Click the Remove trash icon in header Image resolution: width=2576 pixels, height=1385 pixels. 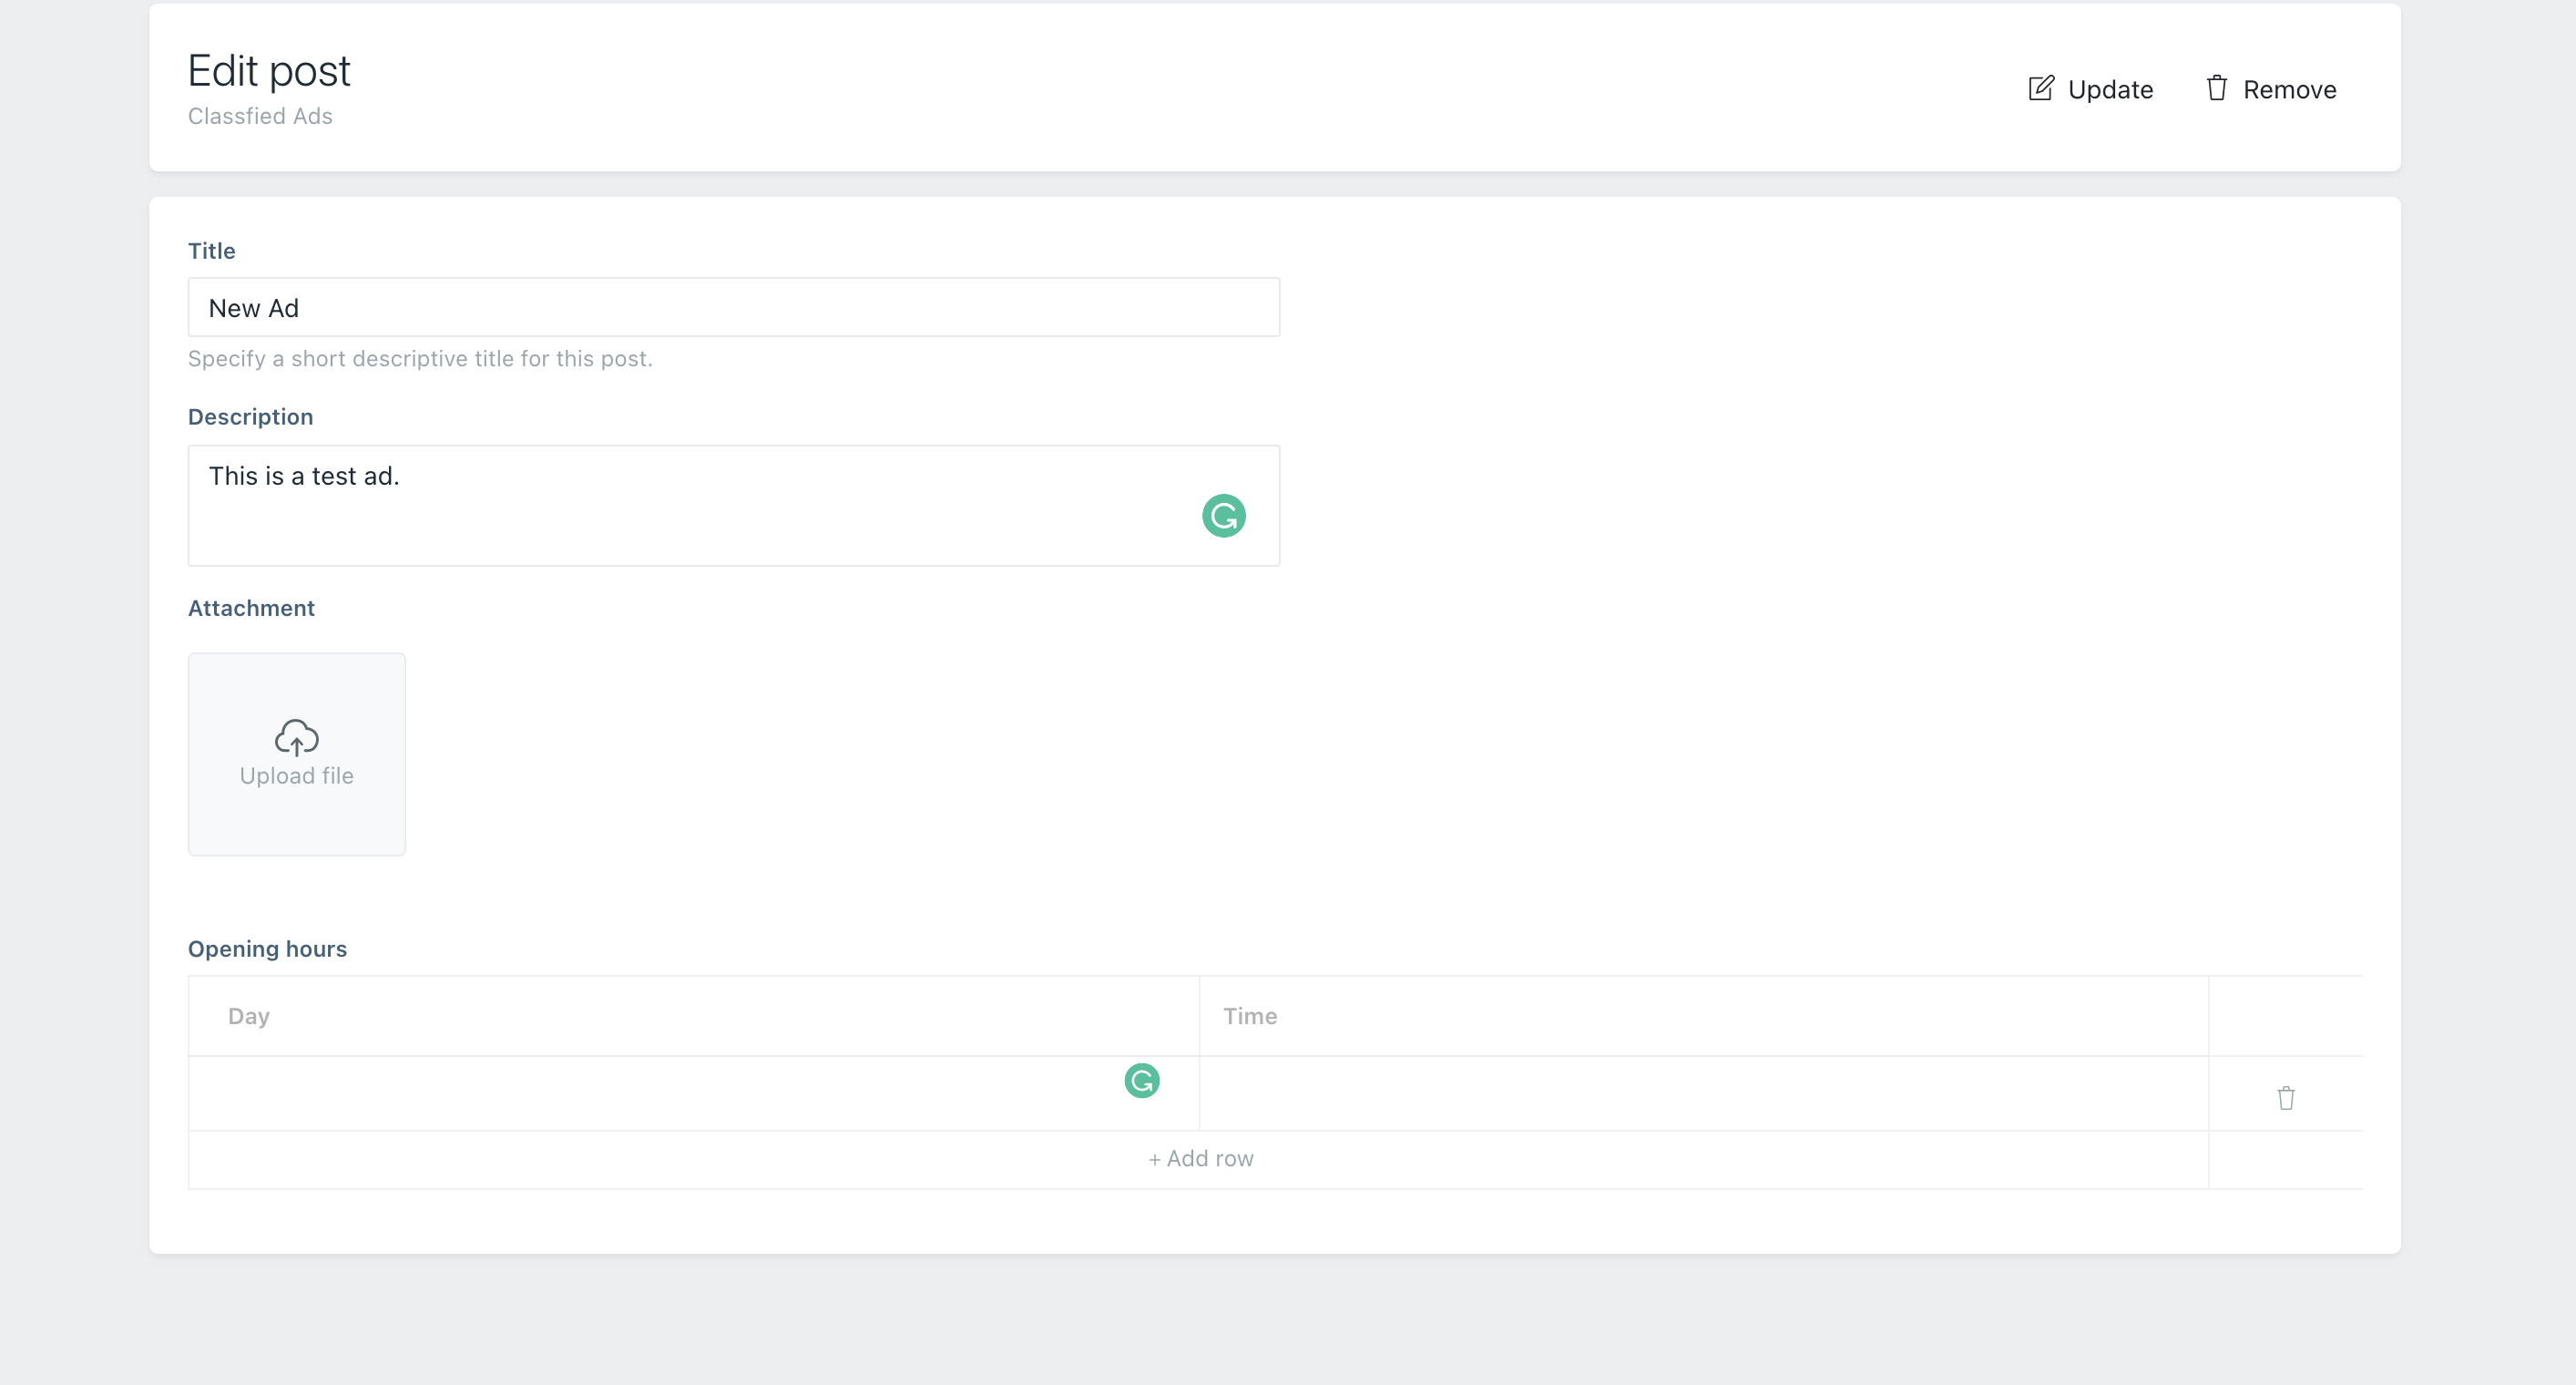[2216, 88]
